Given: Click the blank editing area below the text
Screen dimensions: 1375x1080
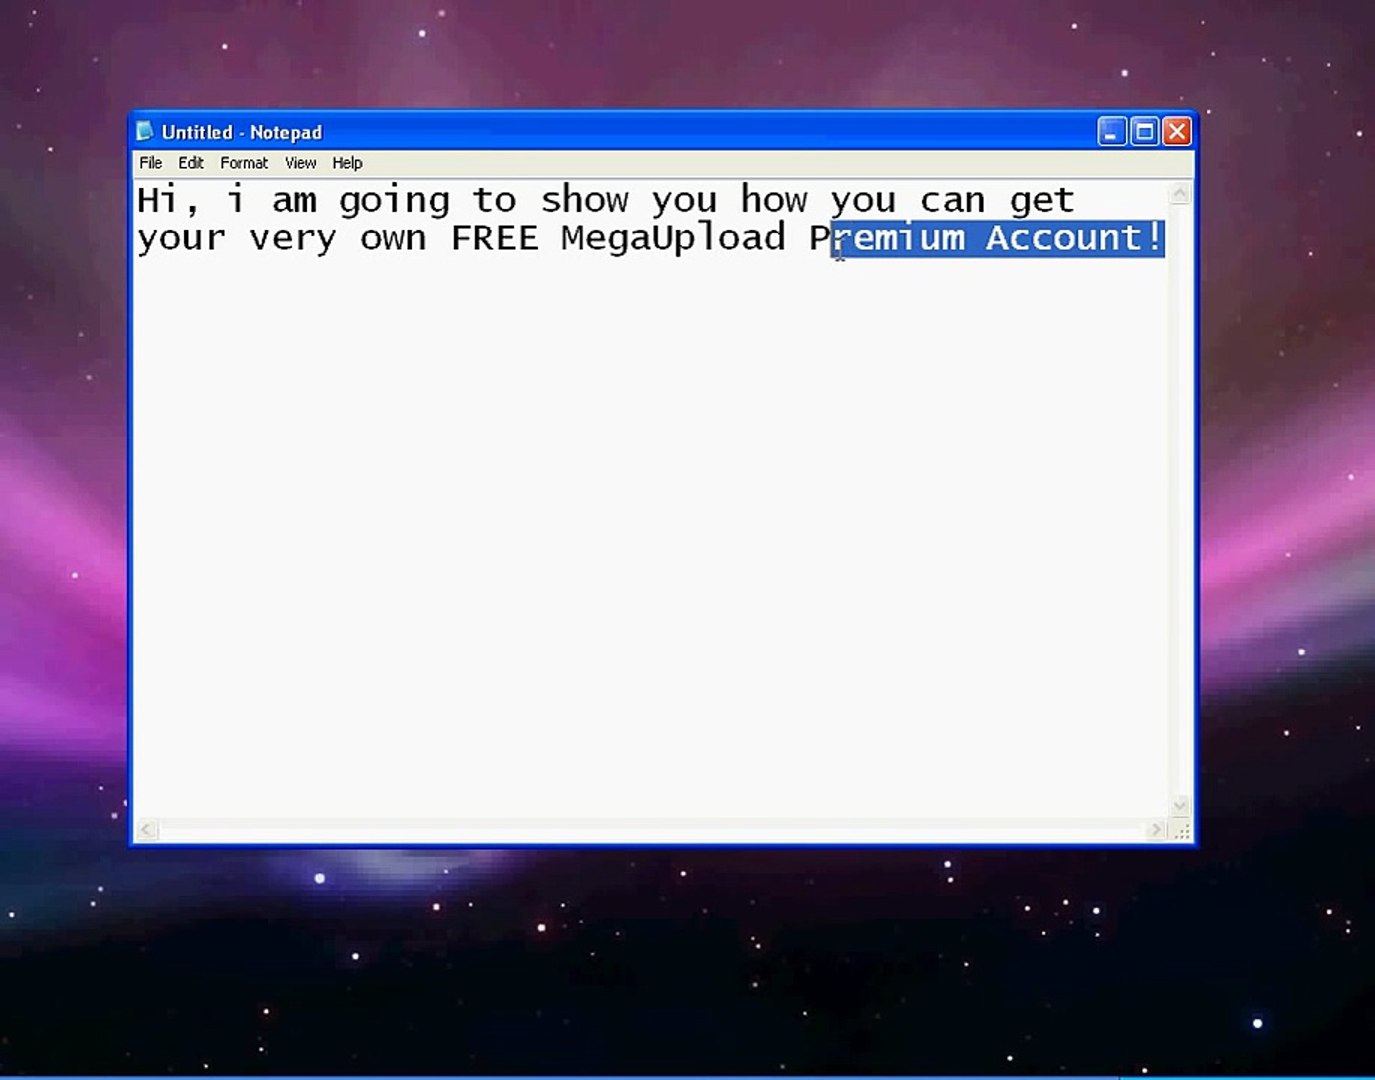Looking at the screenshot, I should [x=650, y=540].
